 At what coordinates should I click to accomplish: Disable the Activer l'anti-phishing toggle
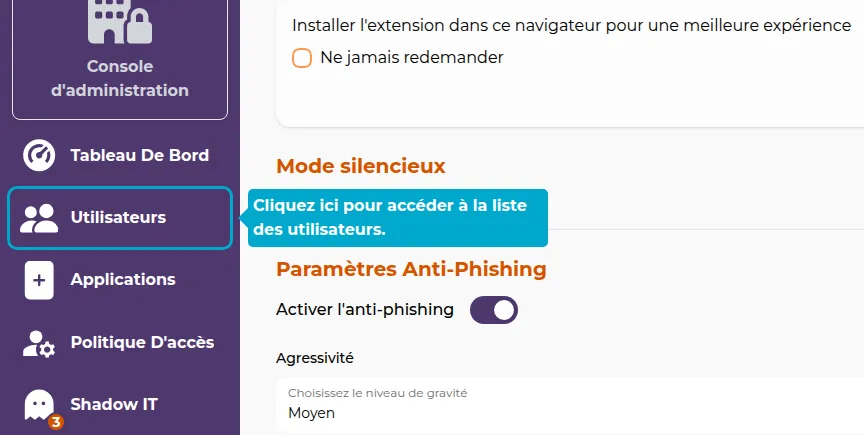tap(494, 310)
